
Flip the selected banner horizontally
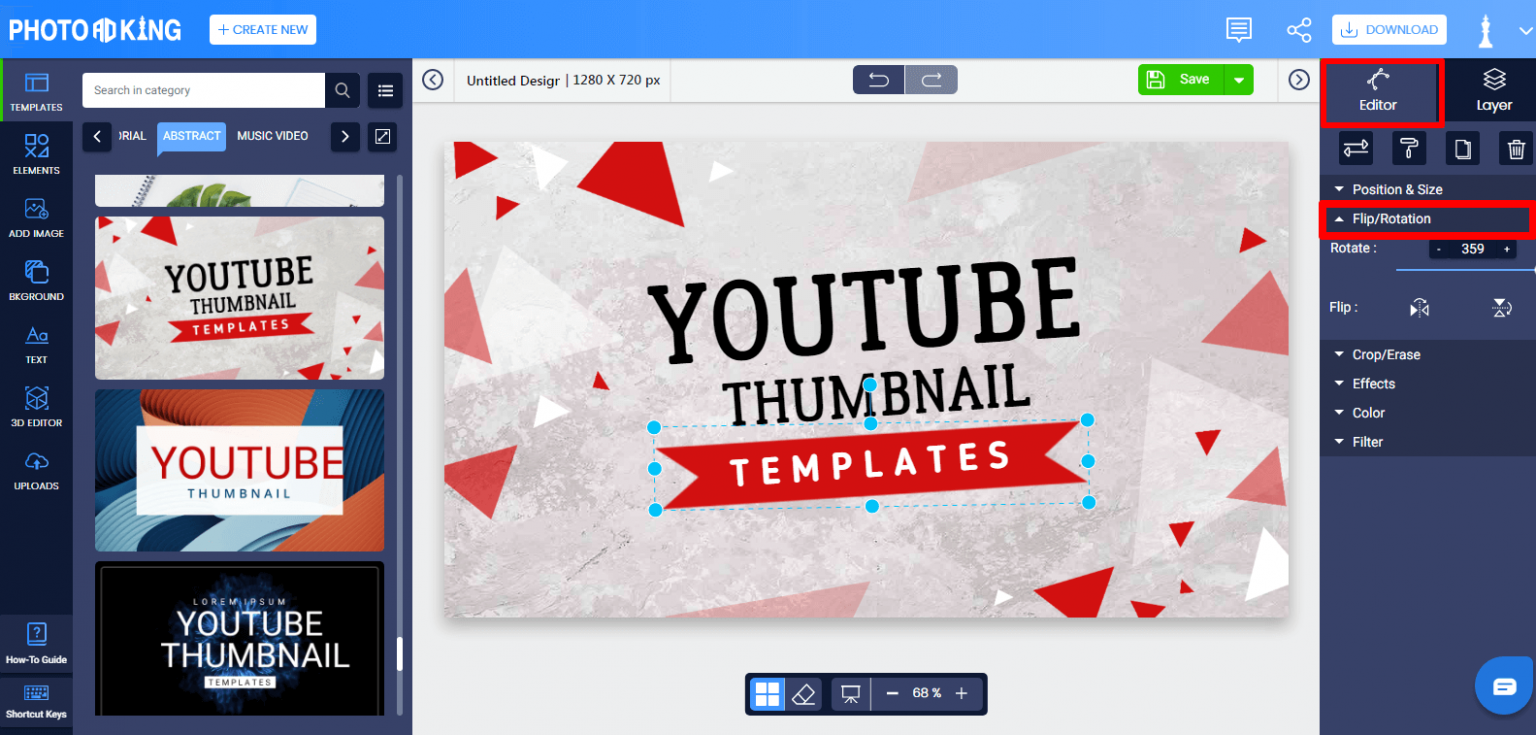coord(1419,307)
